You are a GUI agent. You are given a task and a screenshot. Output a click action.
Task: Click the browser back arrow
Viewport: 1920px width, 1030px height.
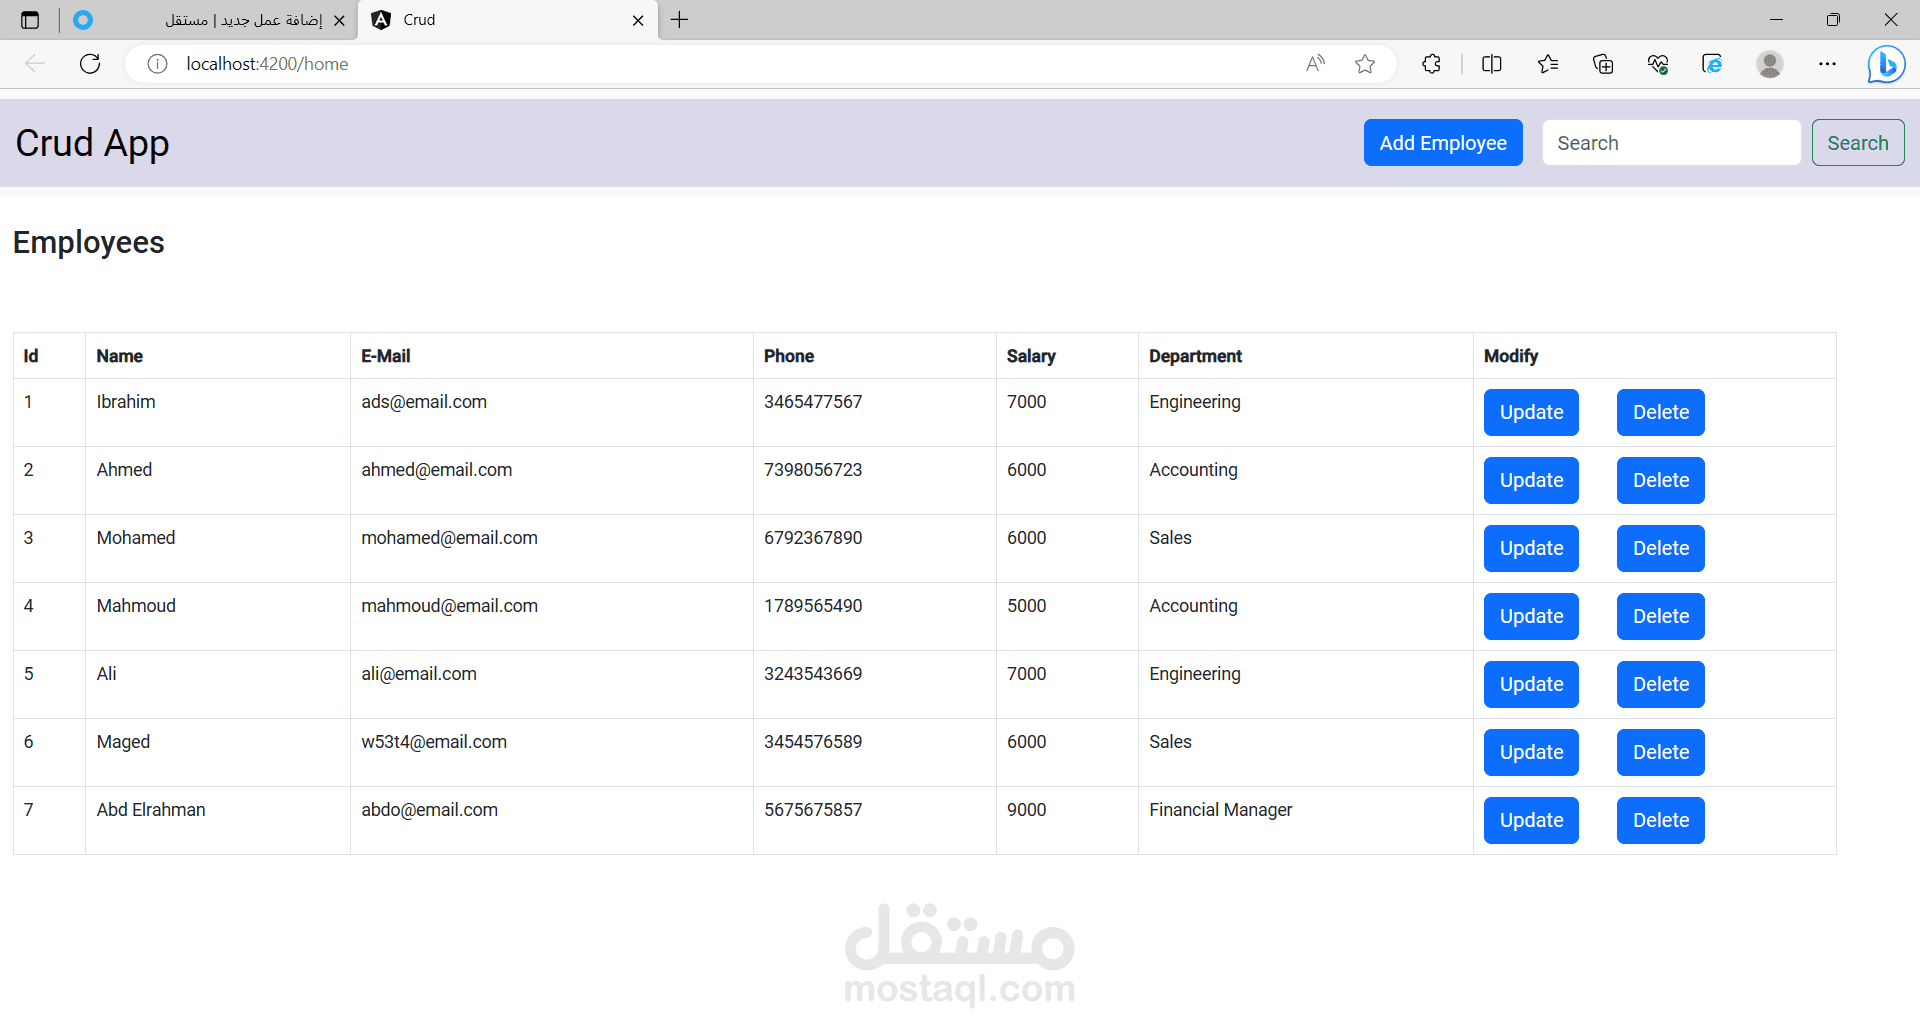[36, 64]
